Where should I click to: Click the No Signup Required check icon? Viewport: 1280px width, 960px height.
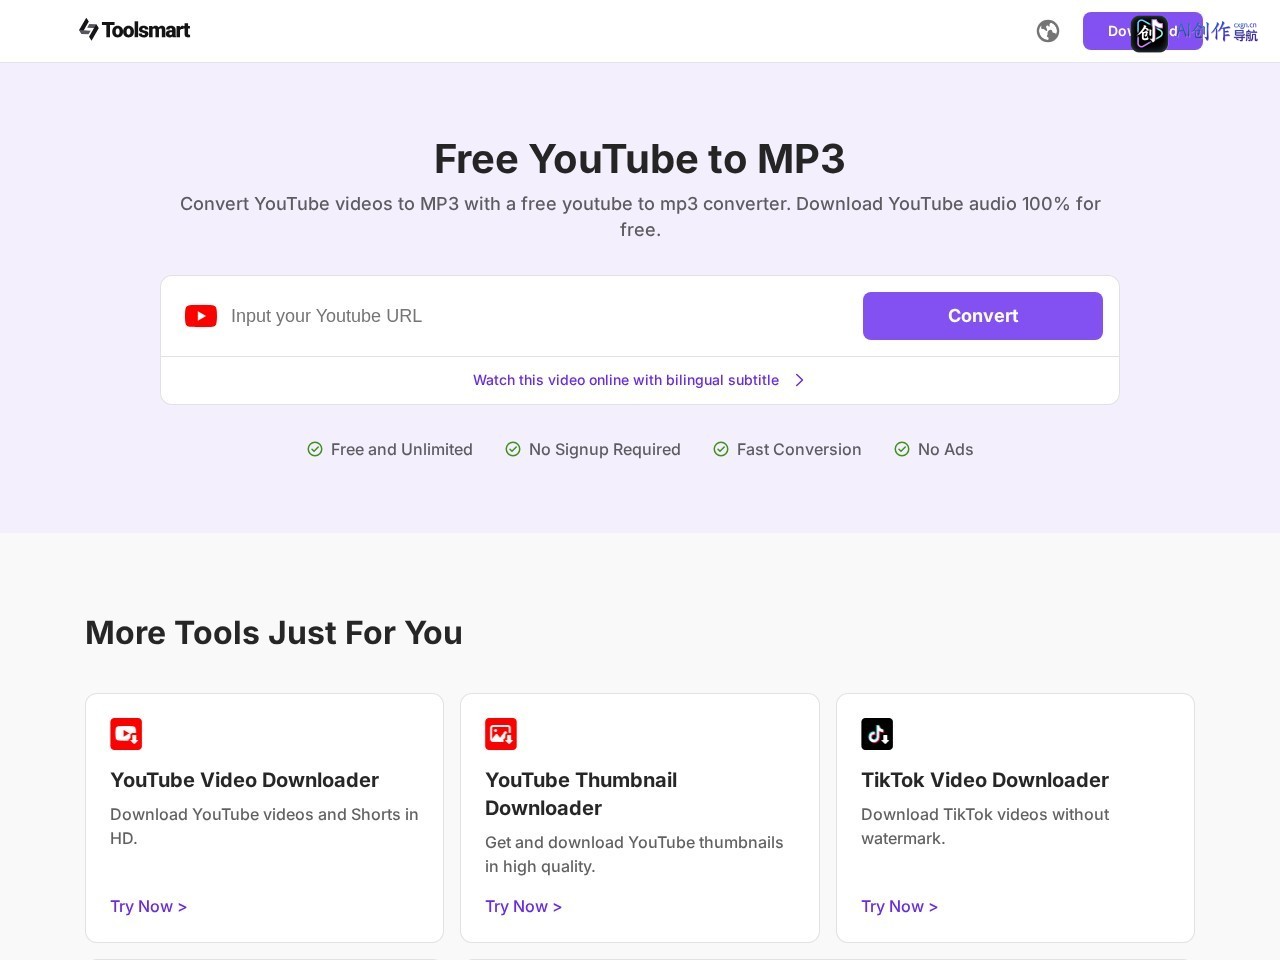513,449
